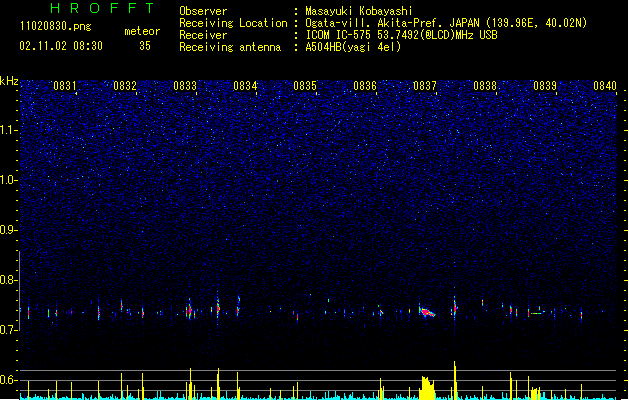Screen dimensions: 629x400
Task: Click the 0837 time marker
Action: [424, 86]
